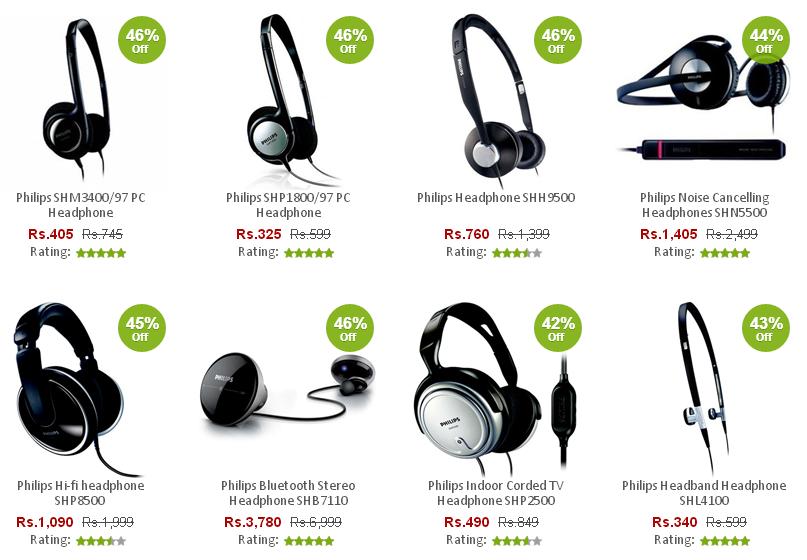
Task: Open Philips Headphone SHH9500 title link
Action: point(496,198)
